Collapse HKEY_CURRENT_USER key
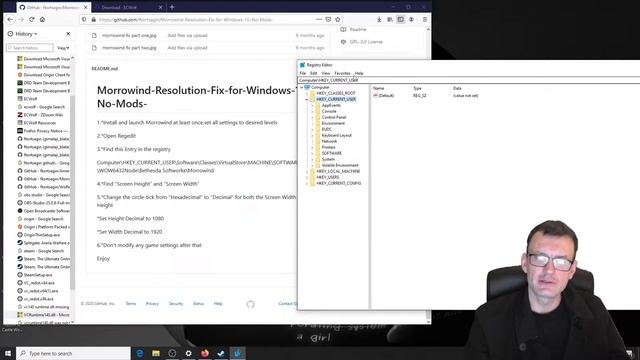This screenshot has height=360, width=640. click(307, 99)
